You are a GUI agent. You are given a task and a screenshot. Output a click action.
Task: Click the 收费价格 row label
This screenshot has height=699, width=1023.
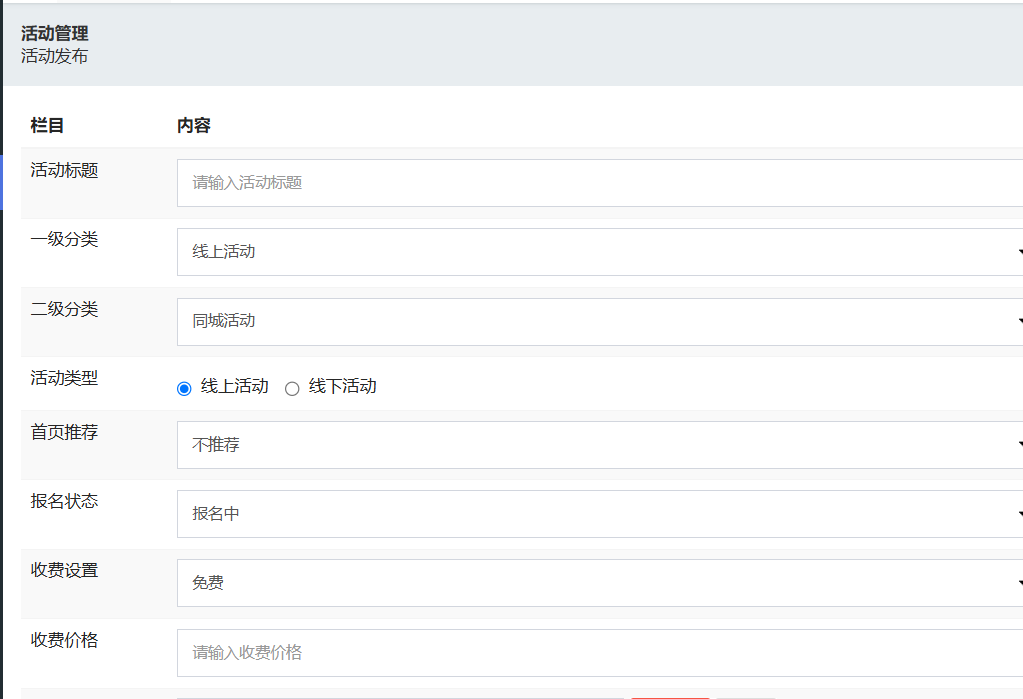(65, 641)
